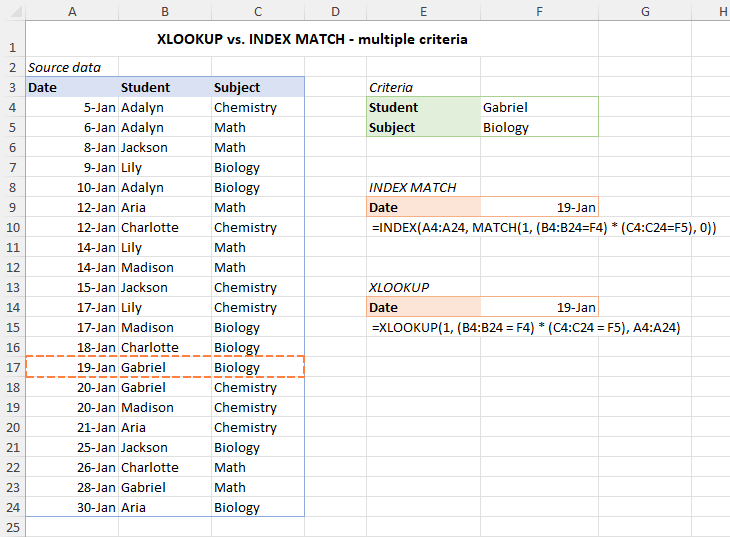The height and width of the screenshot is (537, 730).
Task: Select column A header
Action: click(72, 11)
